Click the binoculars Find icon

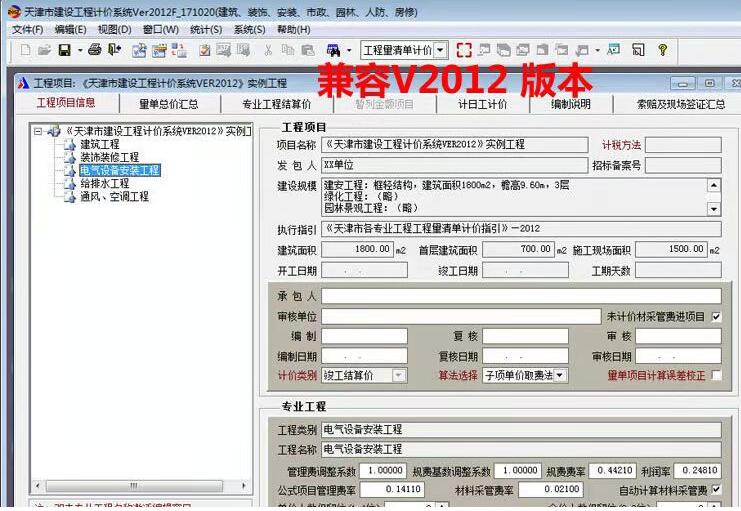334,50
